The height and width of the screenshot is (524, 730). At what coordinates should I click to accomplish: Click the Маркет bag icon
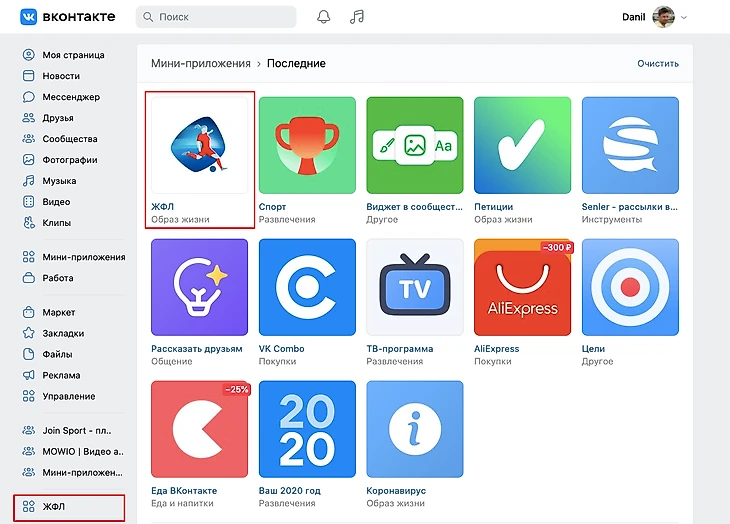pyautogui.click(x=28, y=312)
